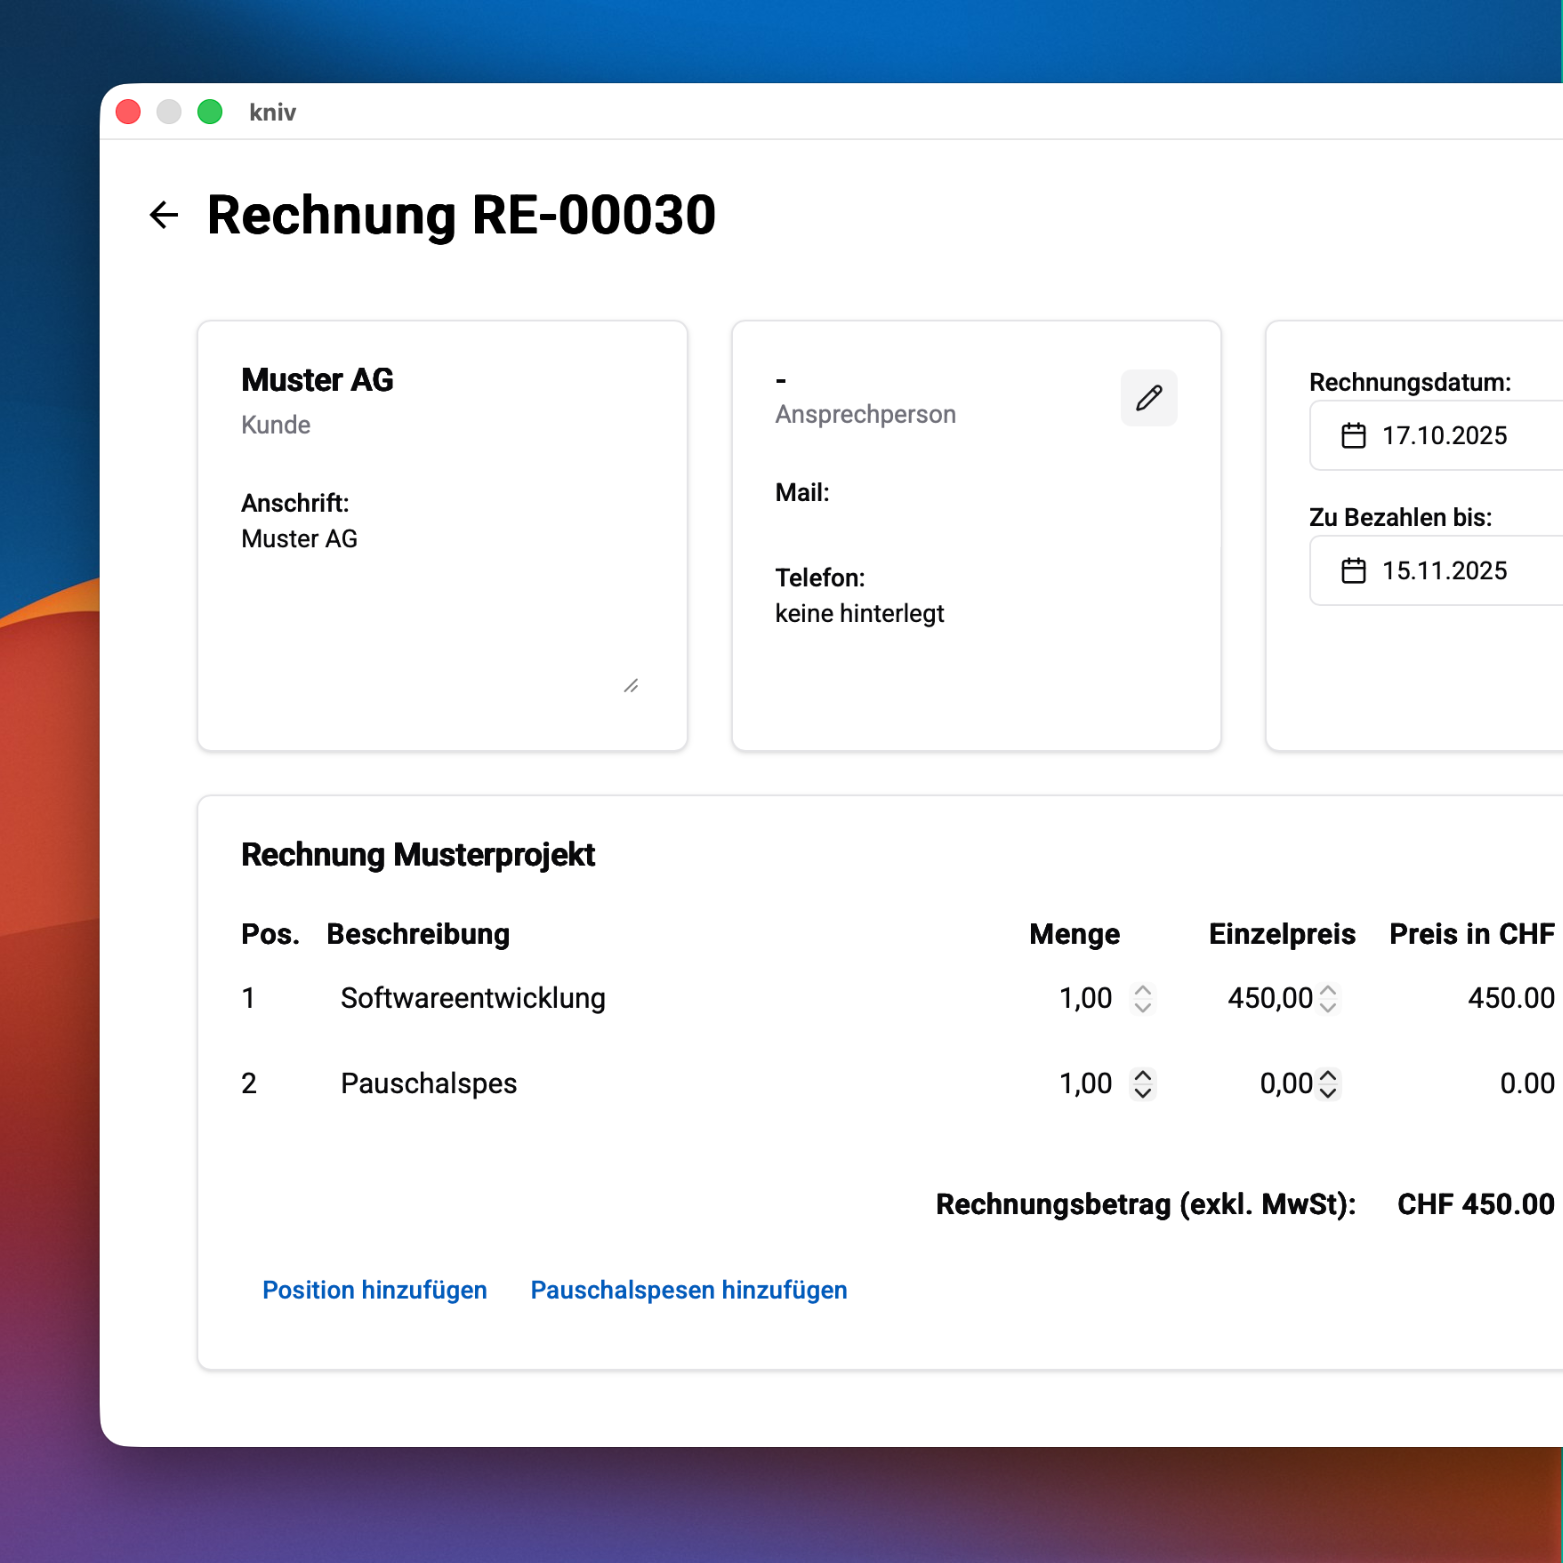
Task: Decrease Einzelpreis for Pauschalspes row
Action: 1328,1092
